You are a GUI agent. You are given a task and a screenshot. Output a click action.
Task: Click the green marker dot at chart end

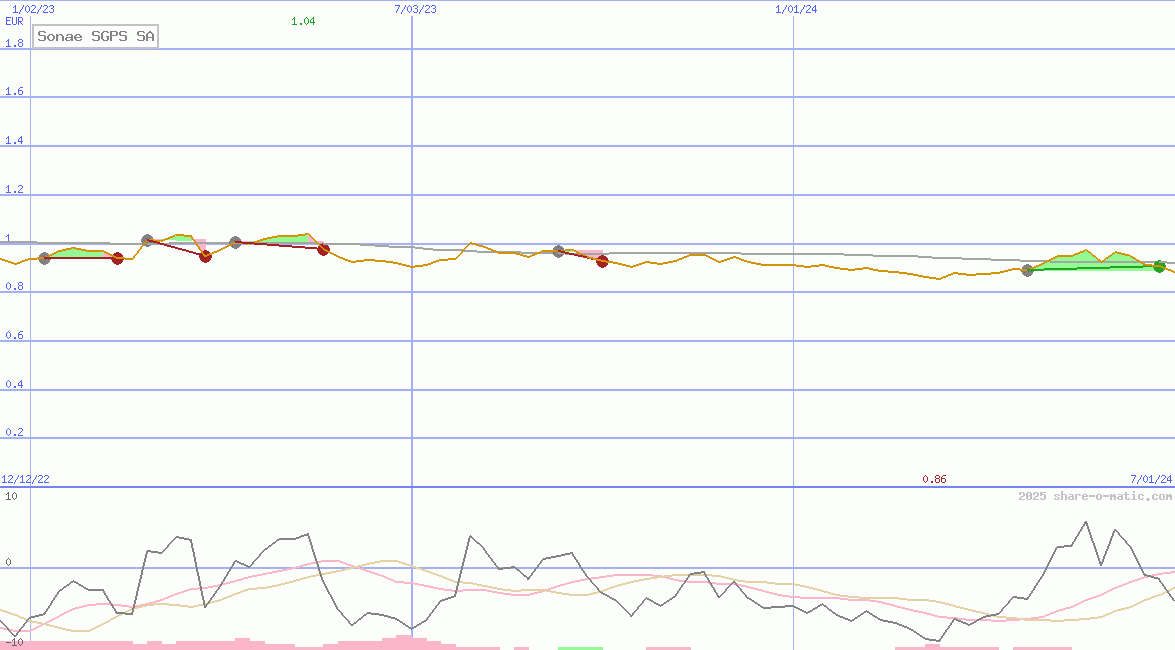pyautogui.click(x=1159, y=266)
